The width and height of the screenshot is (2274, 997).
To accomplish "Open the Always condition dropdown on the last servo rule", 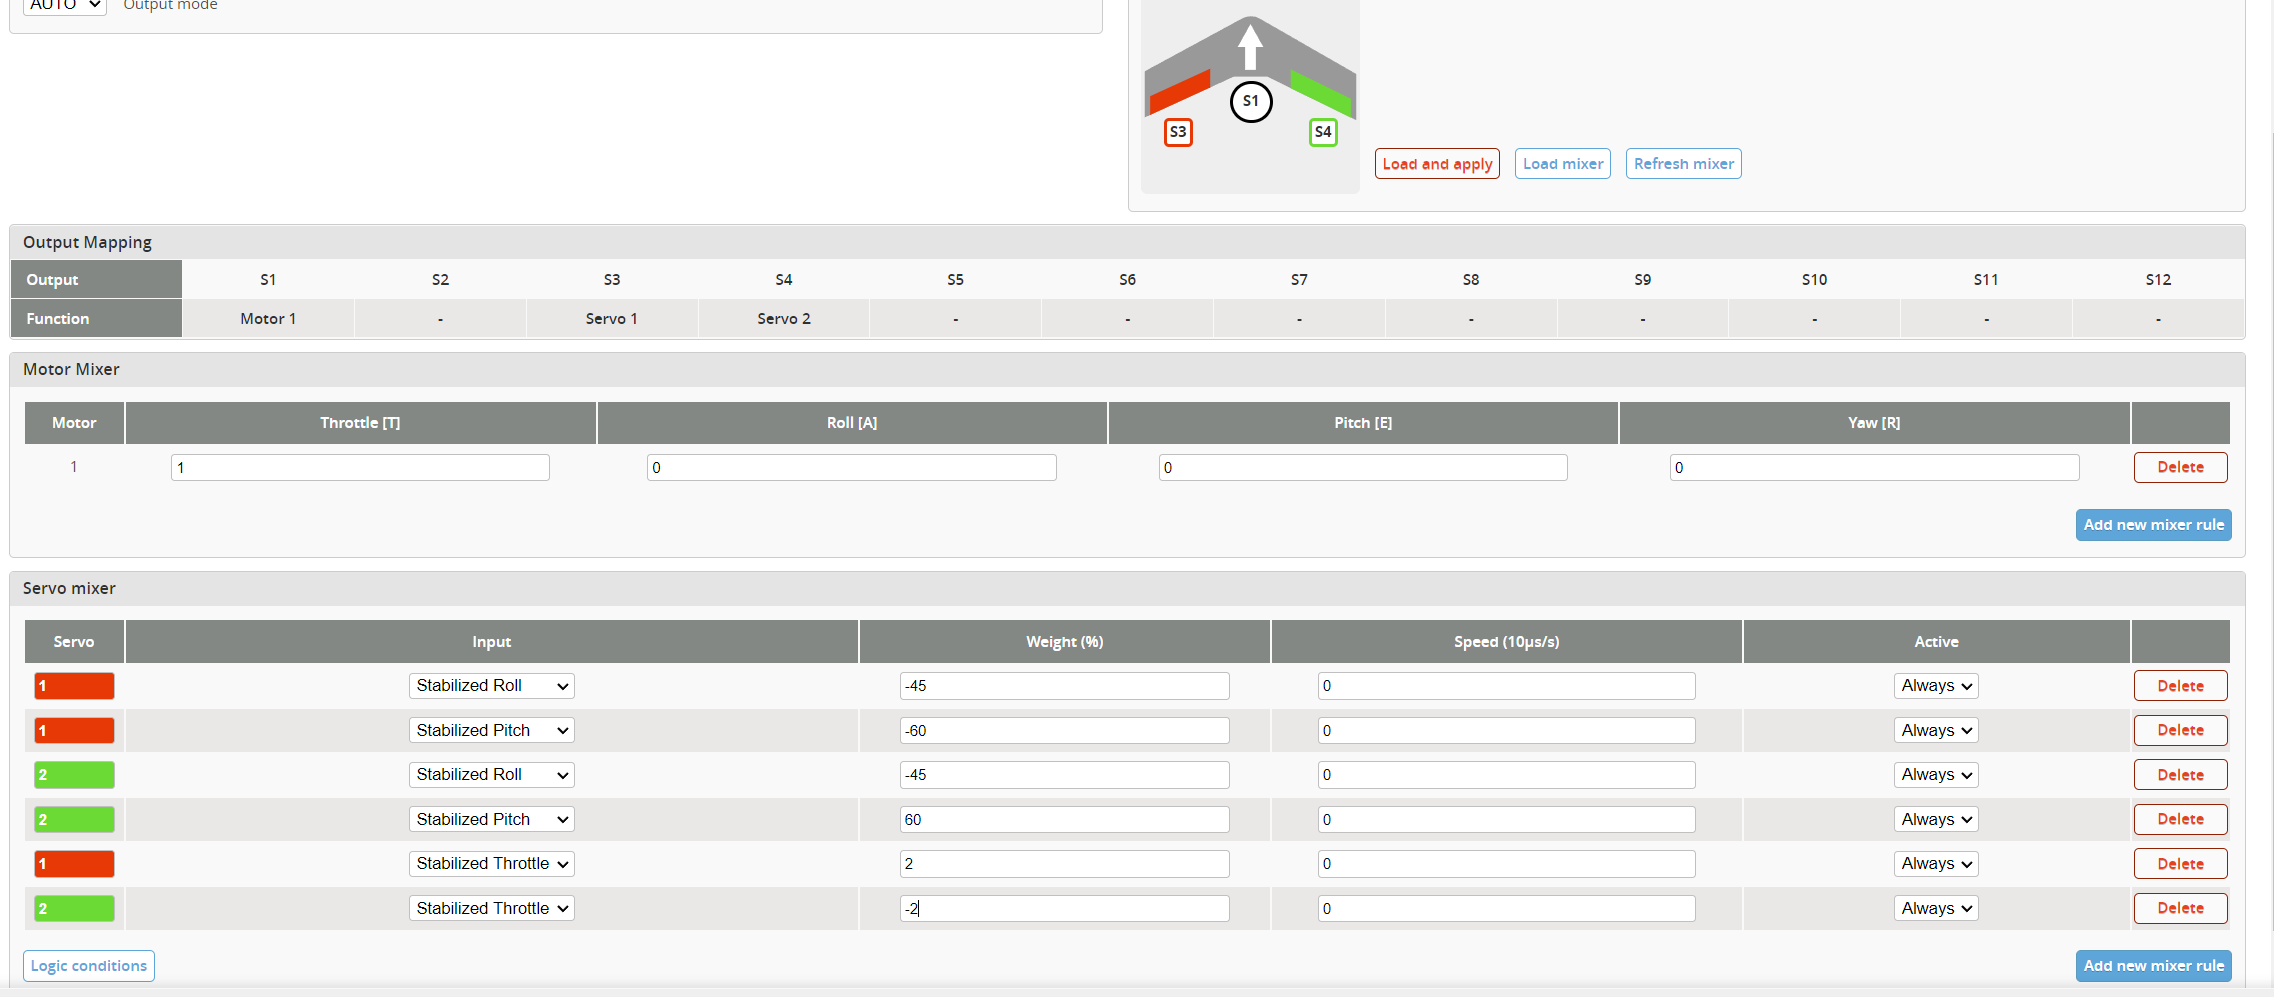I will [1932, 908].
